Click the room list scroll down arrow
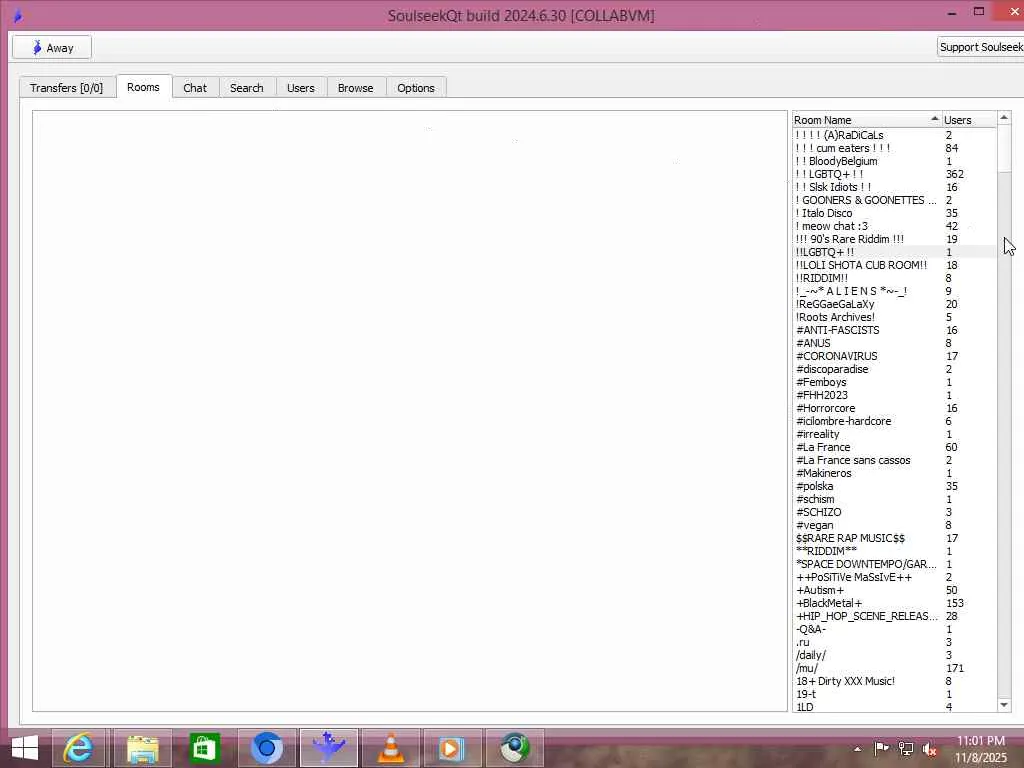 pyautogui.click(x=1004, y=705)
